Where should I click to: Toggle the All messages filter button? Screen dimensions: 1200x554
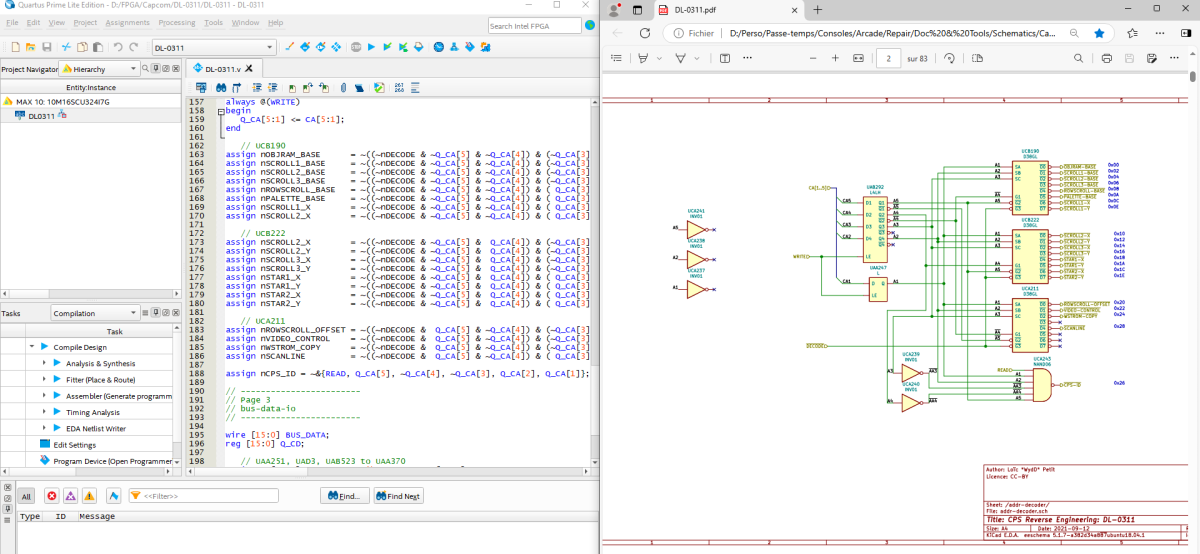(x=27, y=496)
